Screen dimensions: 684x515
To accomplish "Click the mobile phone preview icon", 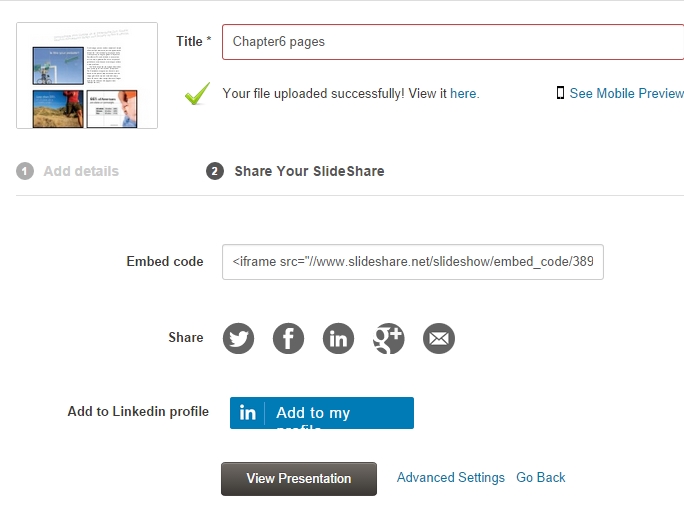I will [561, 93].
